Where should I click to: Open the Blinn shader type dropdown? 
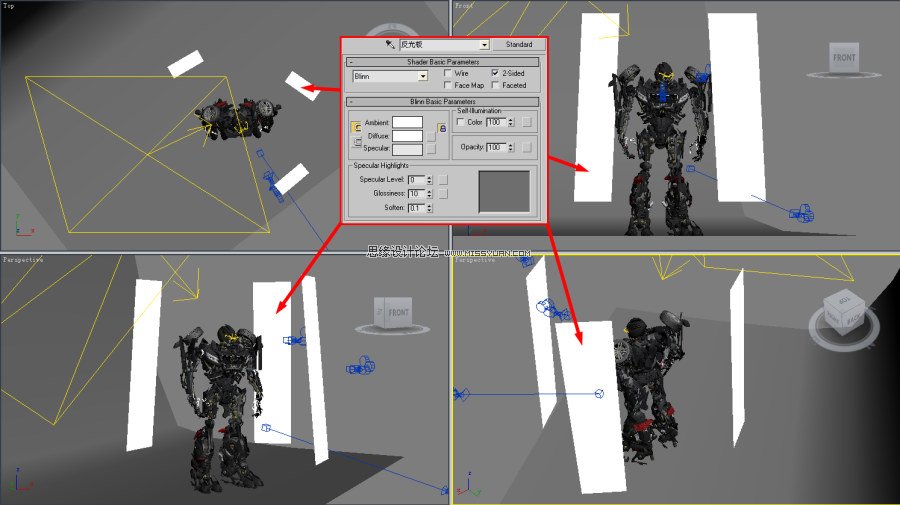[x=390, y=76]
